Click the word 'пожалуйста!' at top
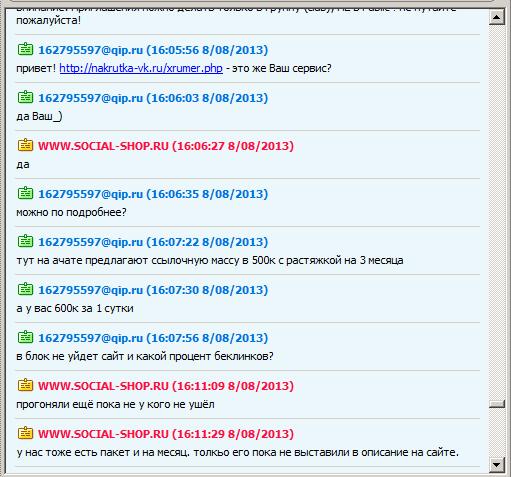The width and height of the screenshot is (511, 477). (x=48, y=20)
